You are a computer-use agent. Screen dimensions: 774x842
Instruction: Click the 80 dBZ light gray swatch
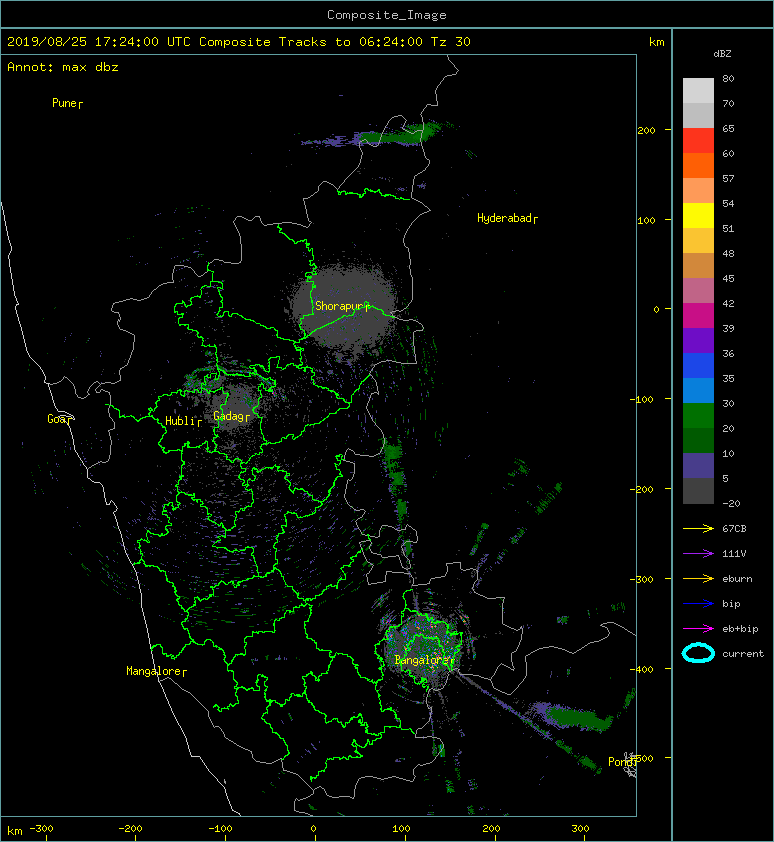point(698,91)
